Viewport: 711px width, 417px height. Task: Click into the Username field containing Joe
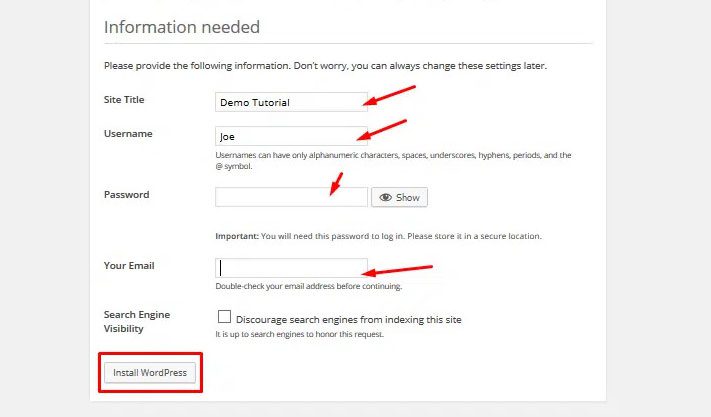[290, 136]
